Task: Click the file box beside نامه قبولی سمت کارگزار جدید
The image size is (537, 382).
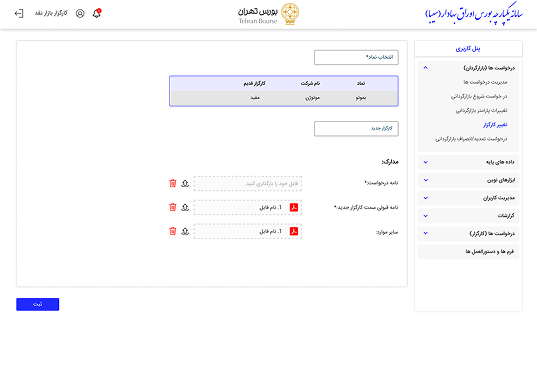Action: click(x=248, y=207)
